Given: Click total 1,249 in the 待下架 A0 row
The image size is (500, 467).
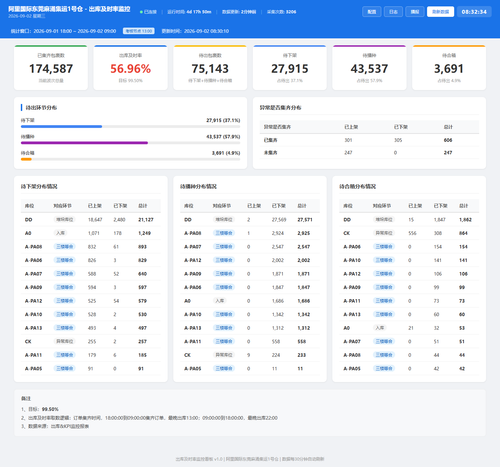Looking at the screenshot, I should click(145, 233).
